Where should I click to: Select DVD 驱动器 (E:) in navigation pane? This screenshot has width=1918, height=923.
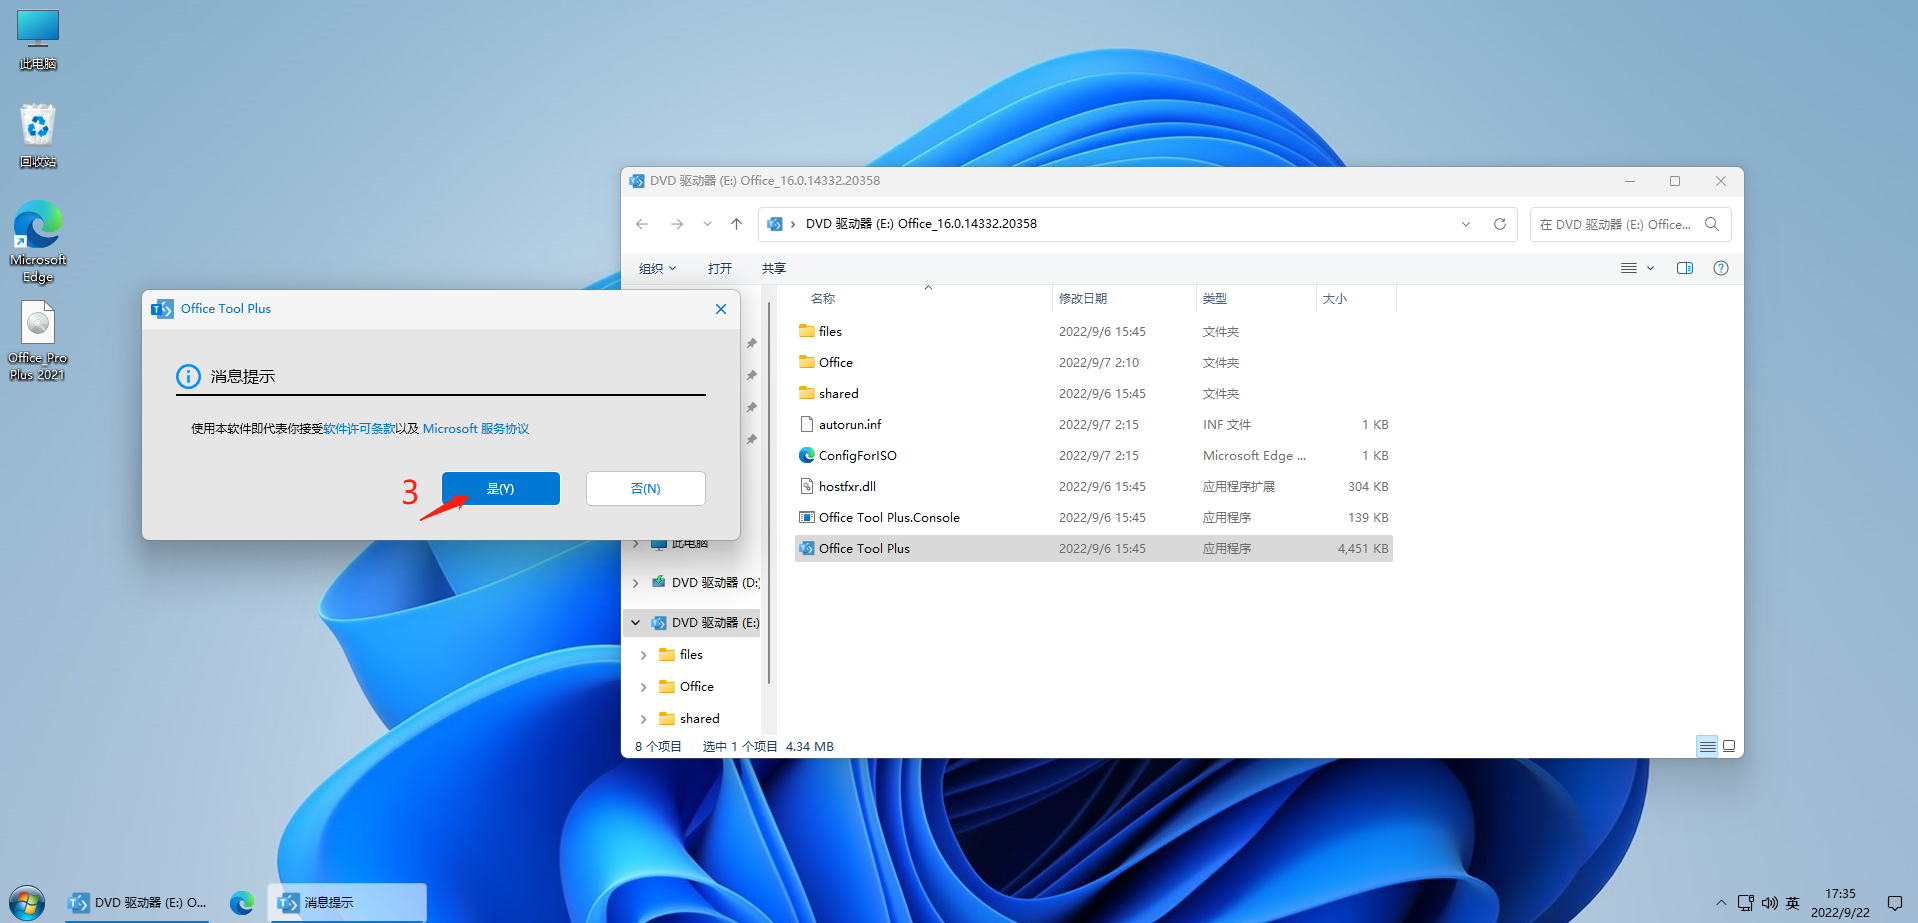706,622
